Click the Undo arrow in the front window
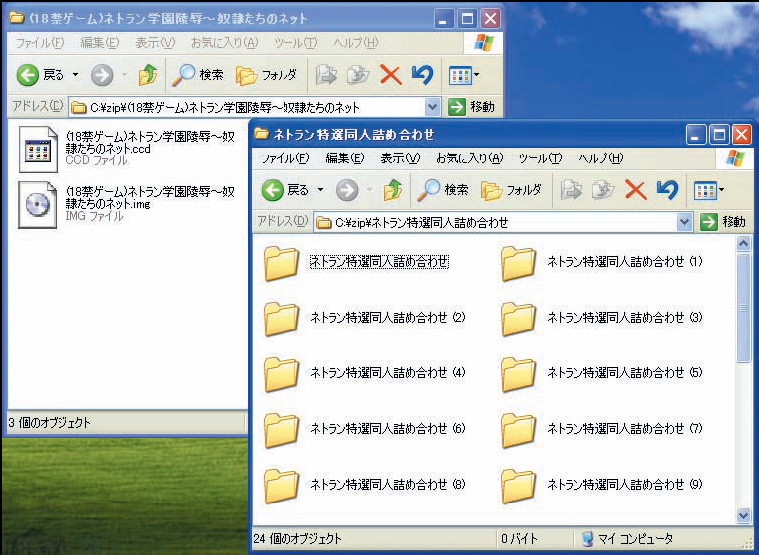Viewport: 759px width, 555px height. point(668,190)
